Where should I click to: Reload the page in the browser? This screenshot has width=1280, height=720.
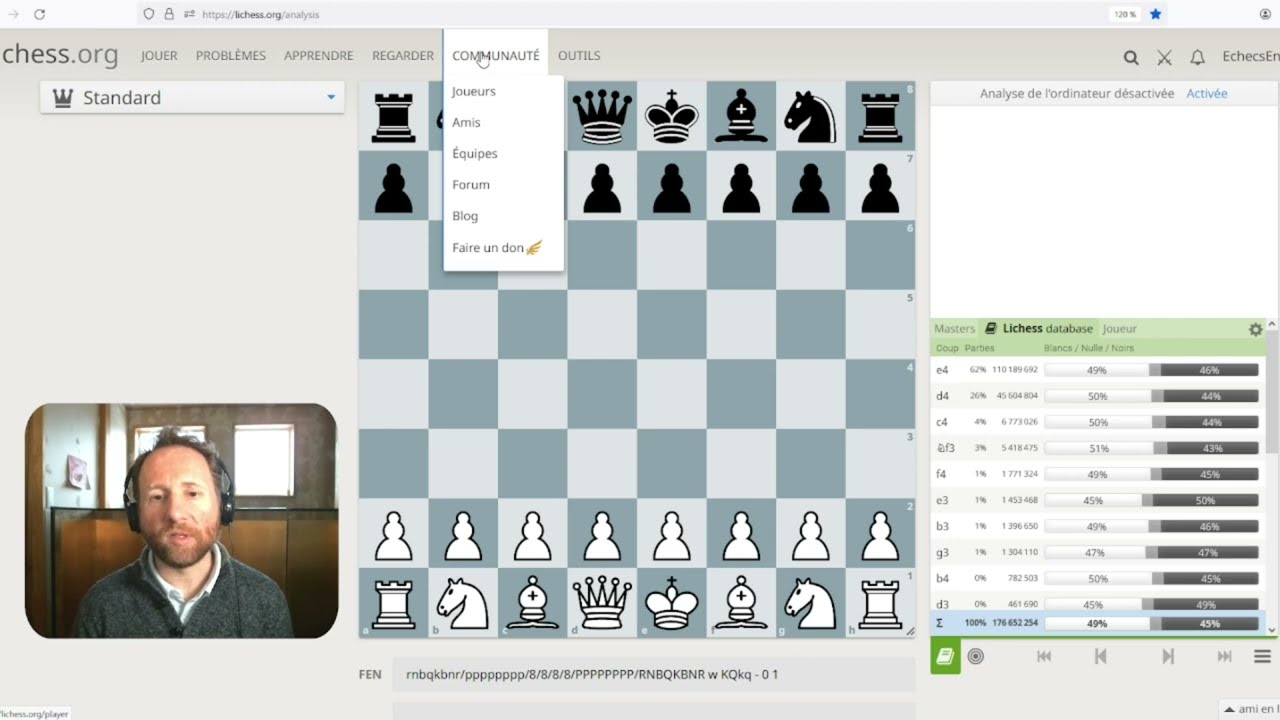coord(39,14)
